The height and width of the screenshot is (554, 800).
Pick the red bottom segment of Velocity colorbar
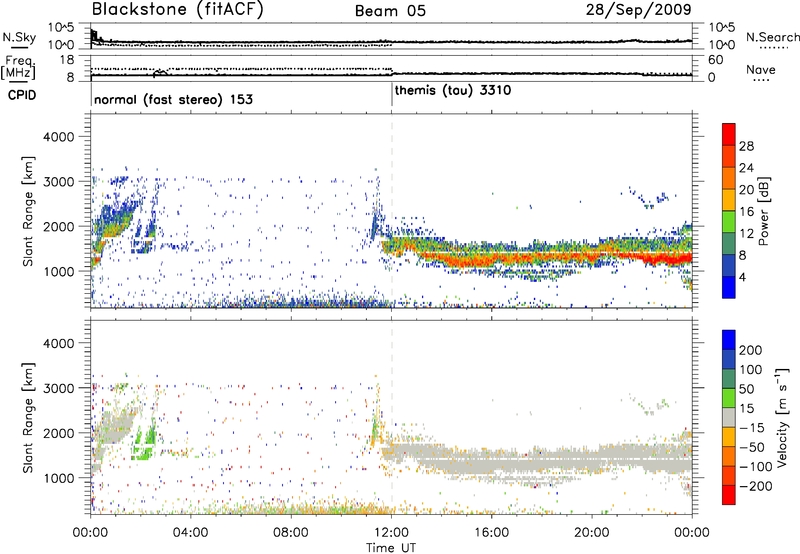[x=729, y=495]
